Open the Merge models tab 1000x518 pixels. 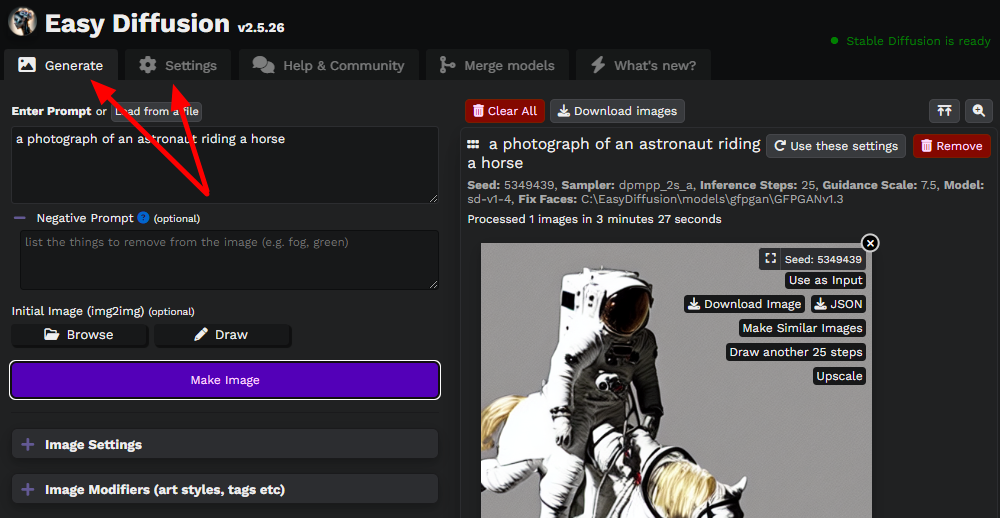click(497, 65)
